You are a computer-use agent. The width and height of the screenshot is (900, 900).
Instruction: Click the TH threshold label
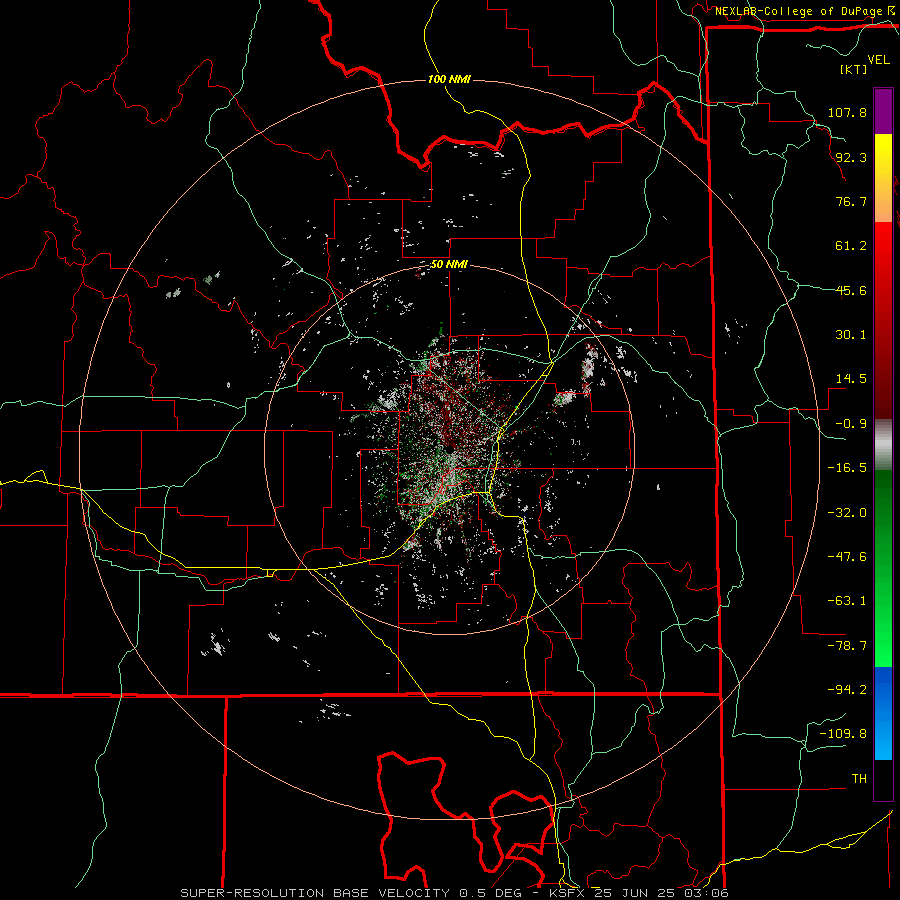click(x=859, y=779)
